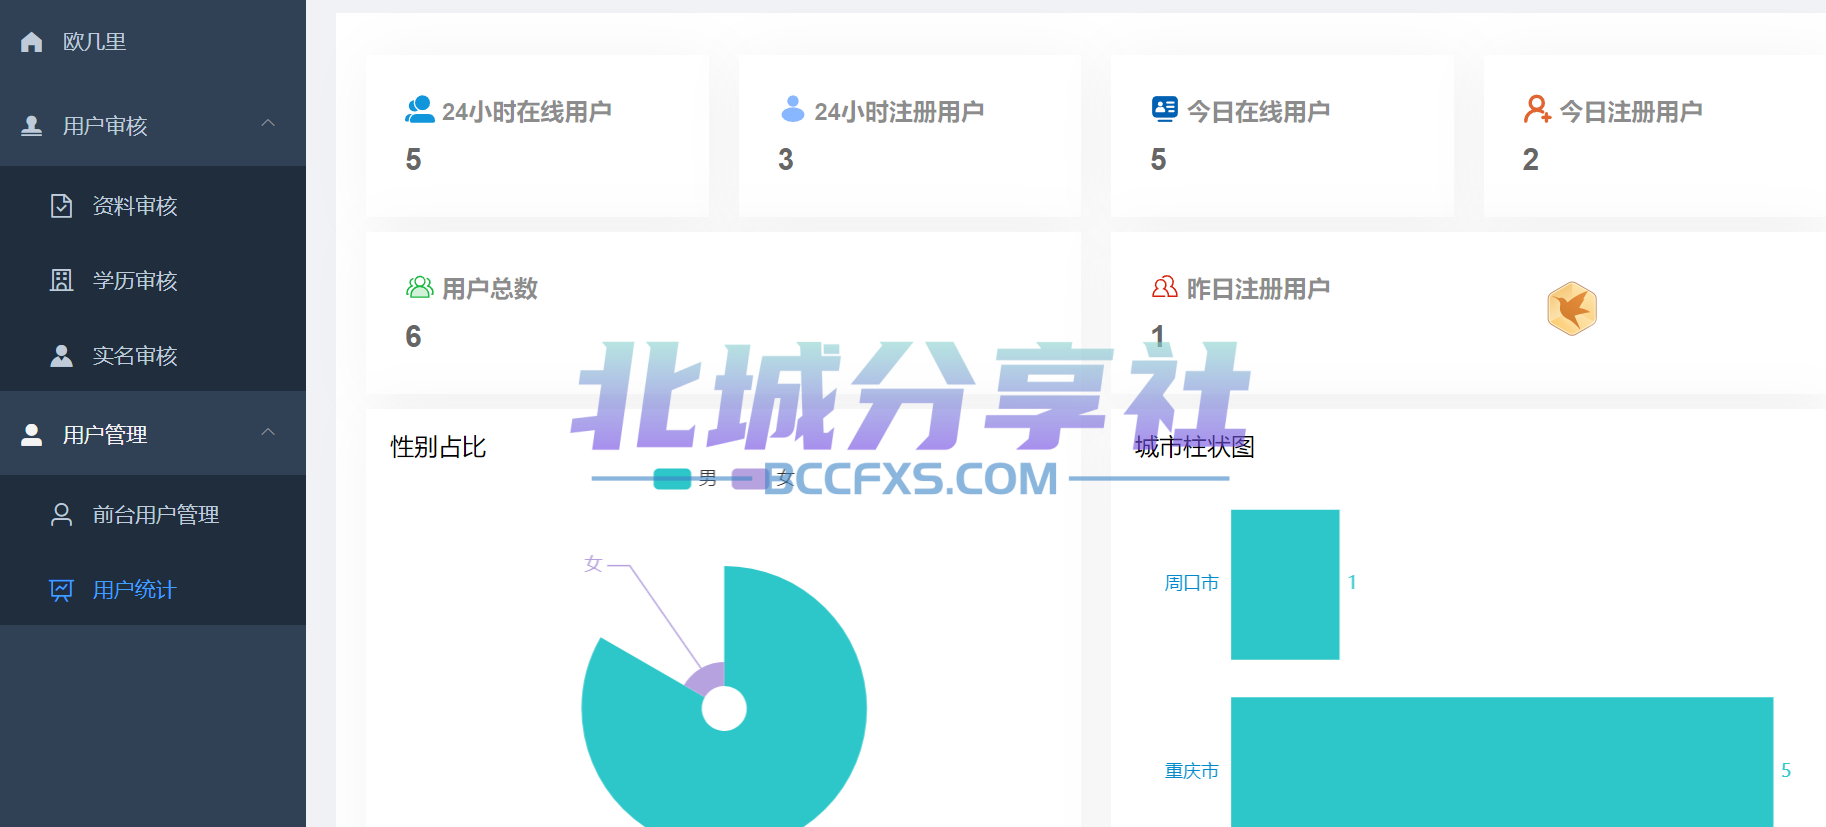Click the 24小时在线用户 blue users icon
Screen dimensions: 1826x827
(419, 110)
